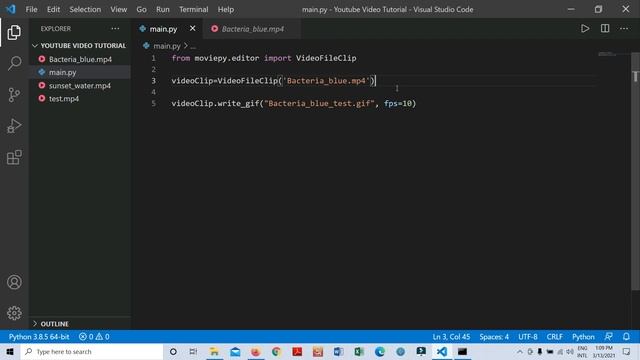640x360 pixels.
Task: Open test.mp4 in file tree
Action: (x=80, y=99)
